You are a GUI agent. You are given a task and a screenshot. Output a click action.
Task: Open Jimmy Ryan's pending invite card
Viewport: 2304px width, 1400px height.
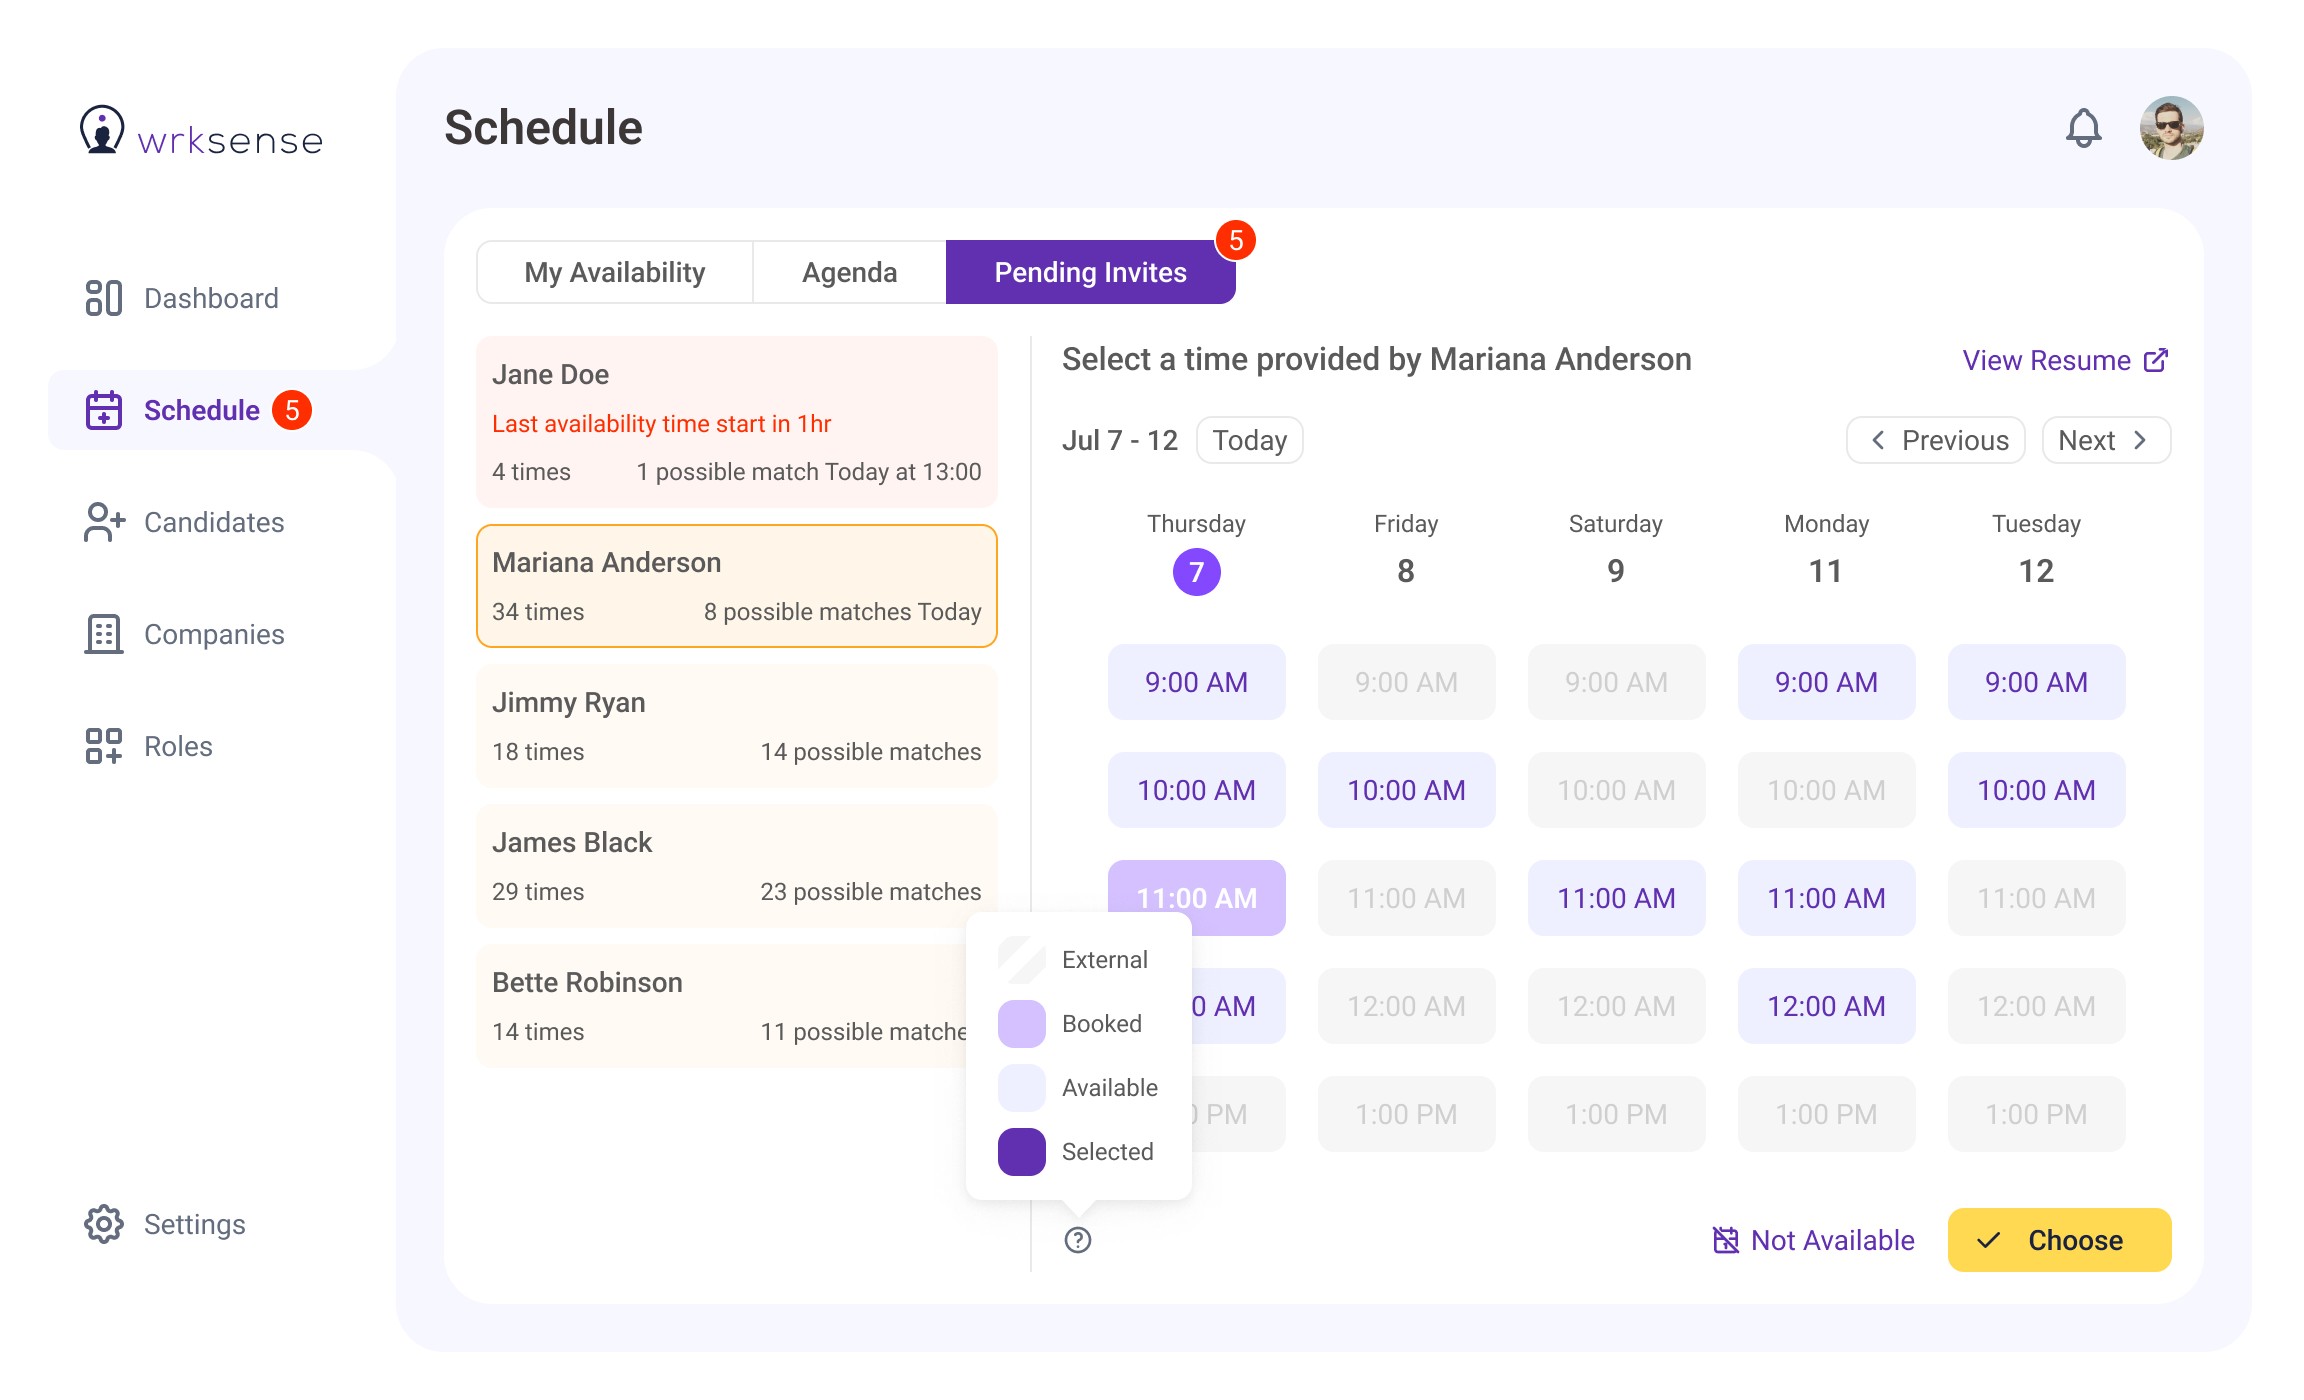pos(736,726)
